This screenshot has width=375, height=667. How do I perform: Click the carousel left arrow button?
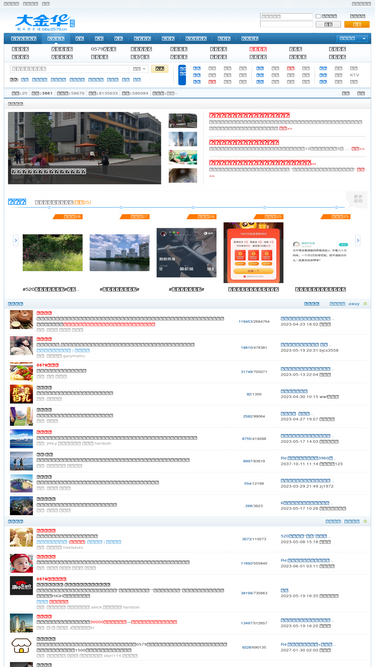tap(16, 240)
